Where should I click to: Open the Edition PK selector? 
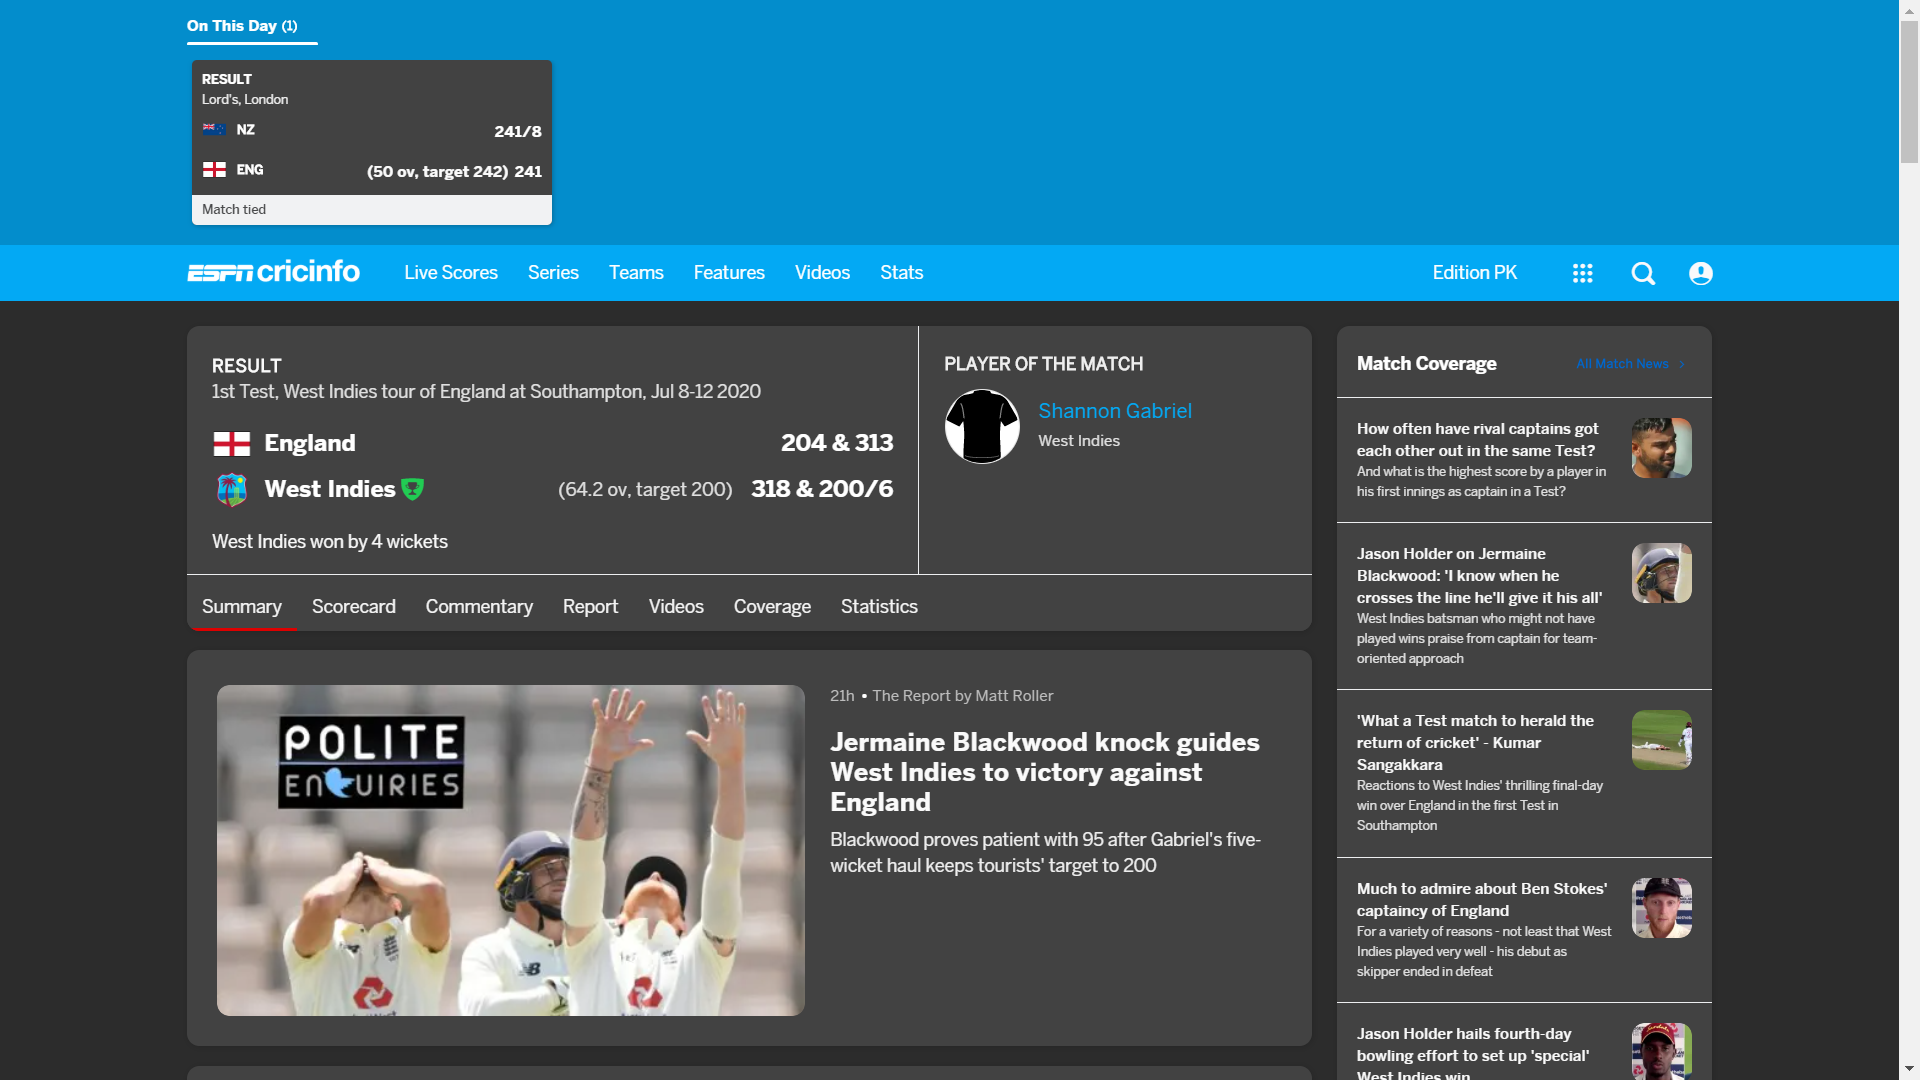click(1474, 273)
